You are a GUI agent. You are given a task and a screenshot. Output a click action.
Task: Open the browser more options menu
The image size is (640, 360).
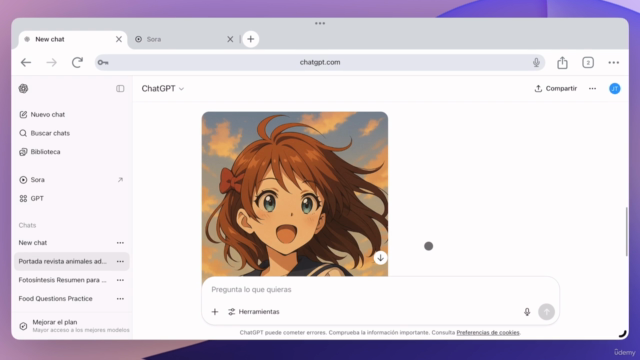[613, 62]
